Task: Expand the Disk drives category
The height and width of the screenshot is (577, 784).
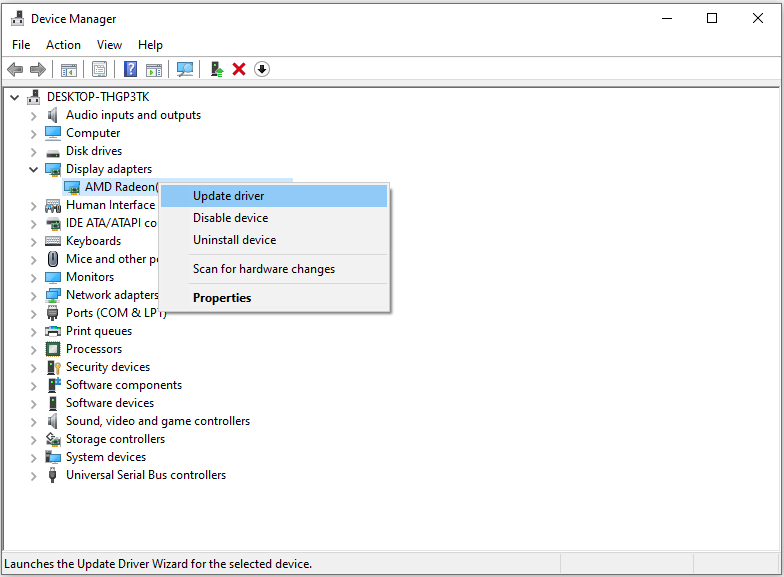Action: (x=33, y=152)
